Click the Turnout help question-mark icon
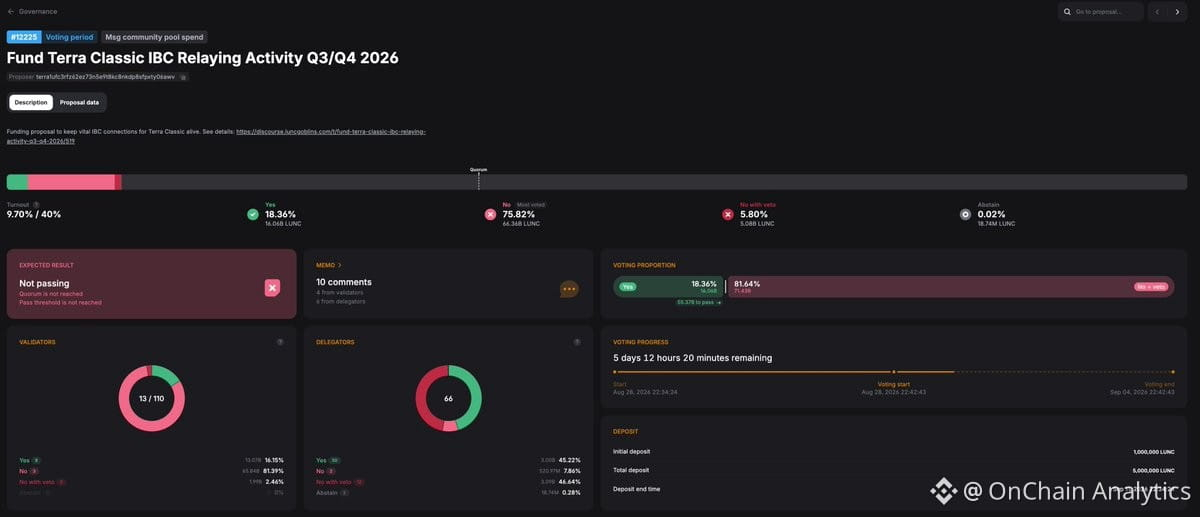The image size is (1200, 517). pos(36,204)
